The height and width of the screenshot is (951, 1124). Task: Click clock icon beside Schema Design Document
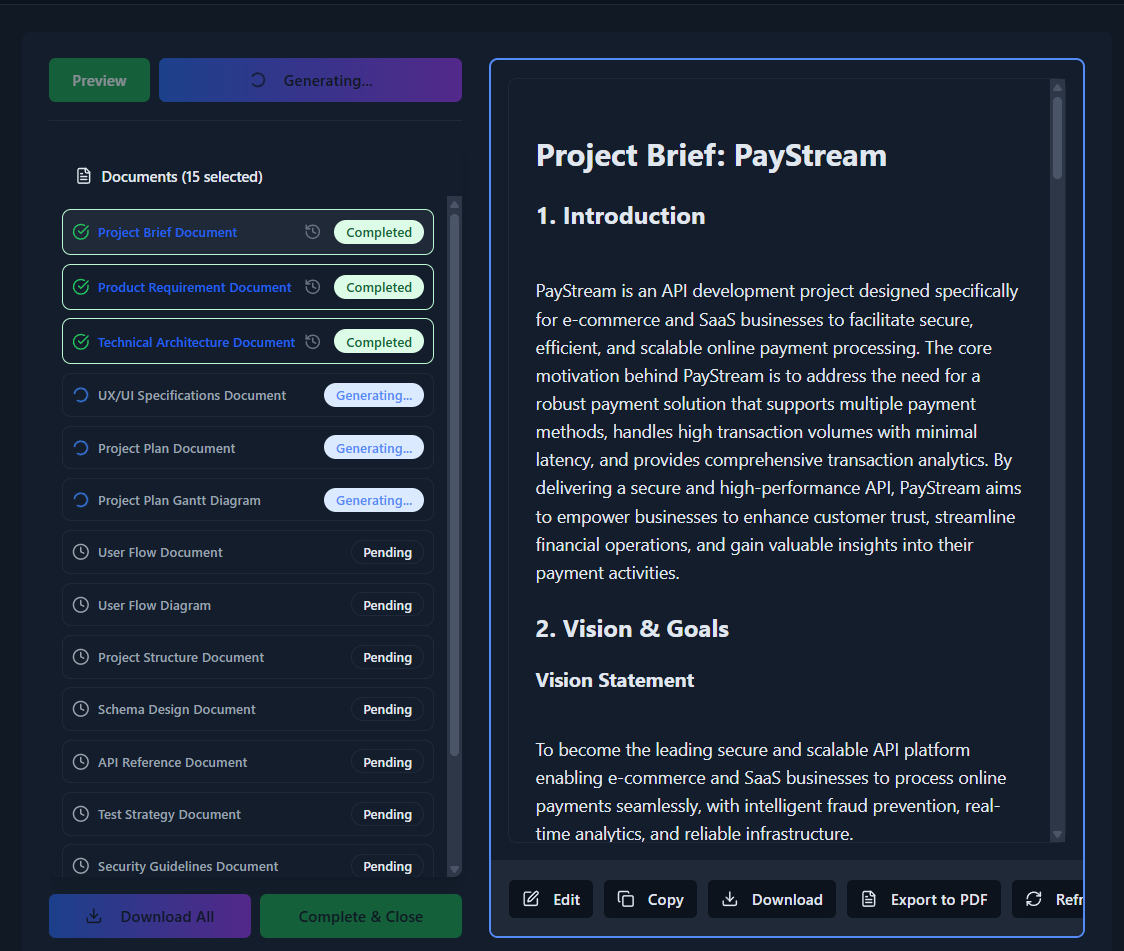(81, 709)
